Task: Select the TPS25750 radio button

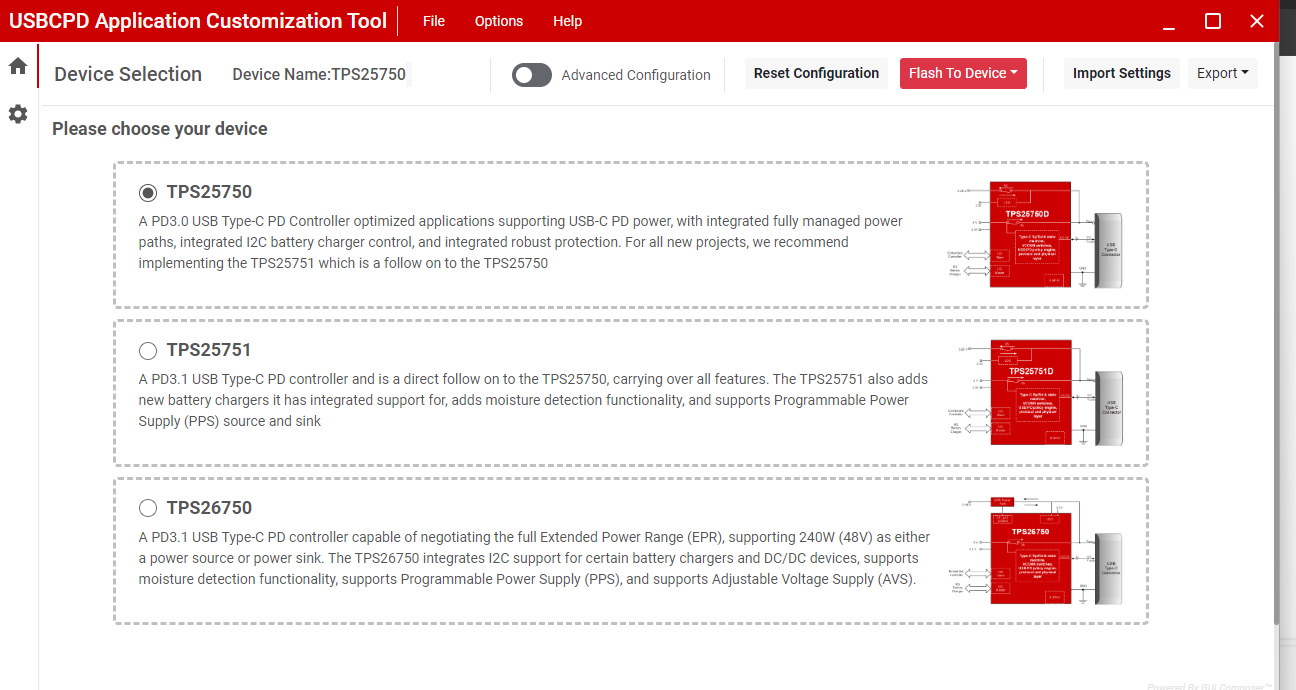Action: click(148, 192)
